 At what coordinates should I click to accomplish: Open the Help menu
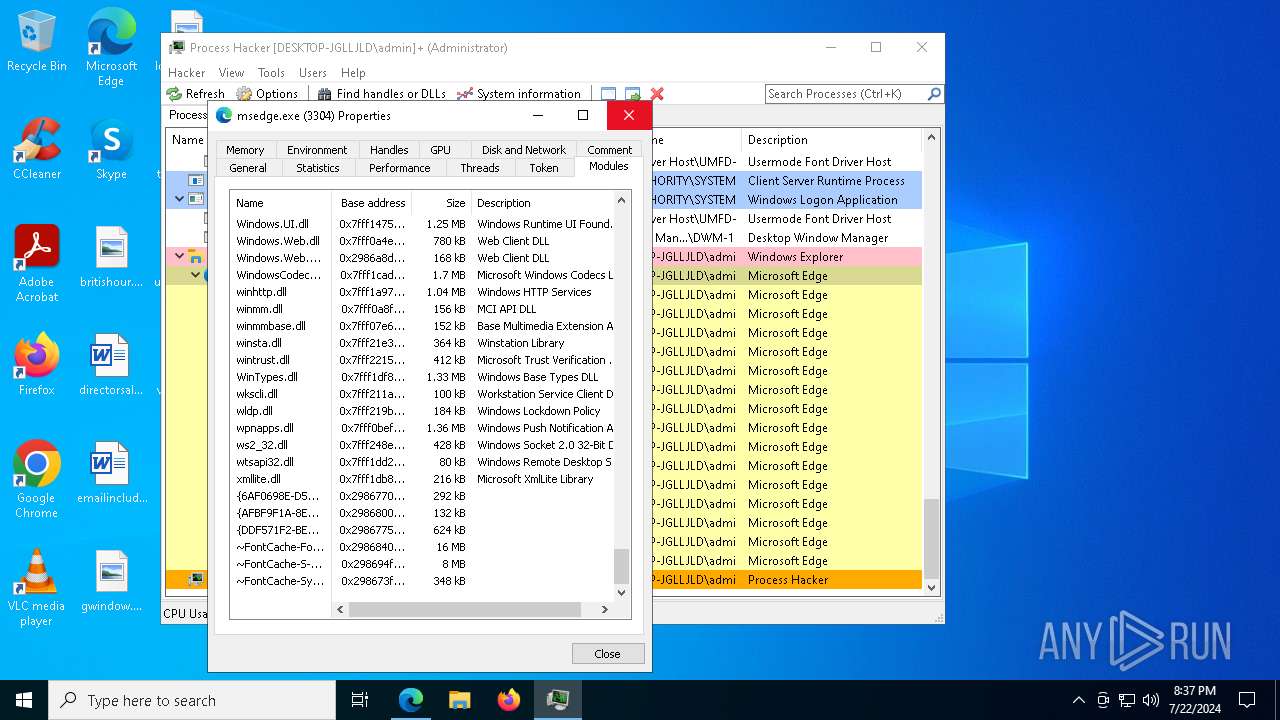[353, 72]
